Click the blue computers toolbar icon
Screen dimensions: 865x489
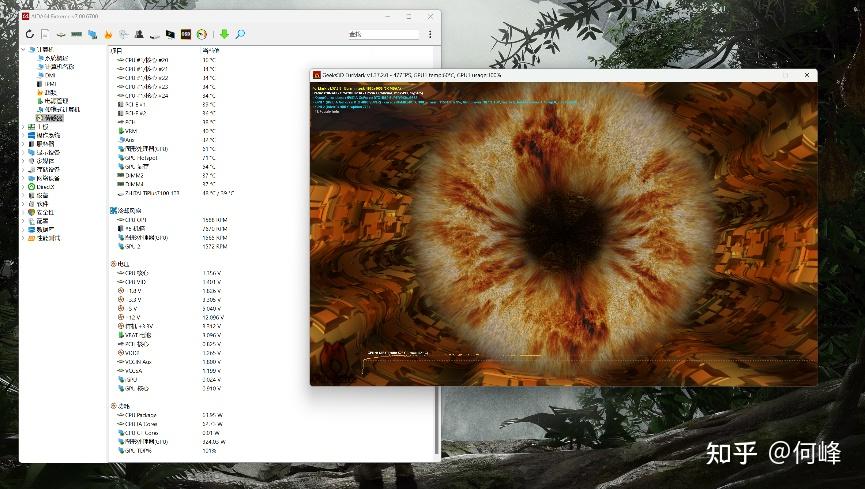[93, 34]
